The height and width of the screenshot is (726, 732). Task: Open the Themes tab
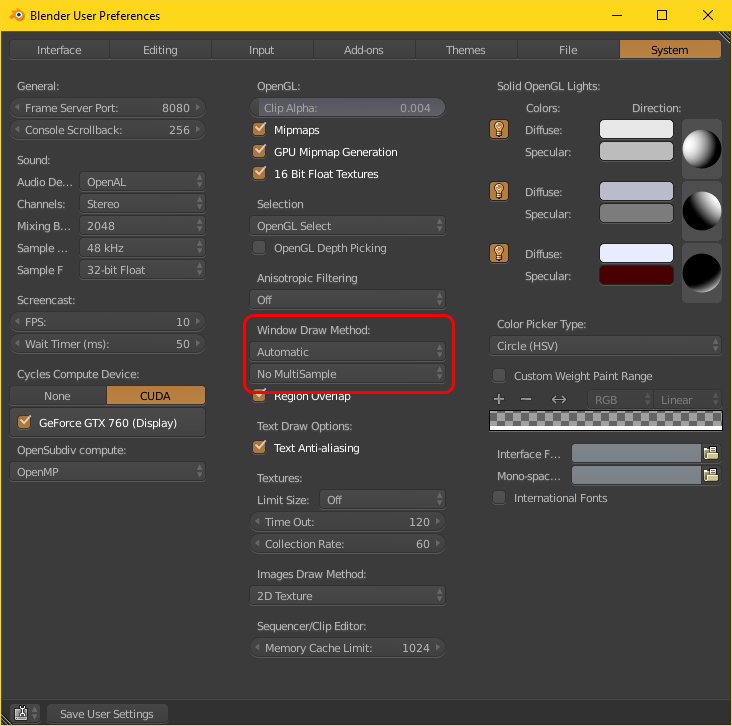pyautogui.click(x=465, y=49)
